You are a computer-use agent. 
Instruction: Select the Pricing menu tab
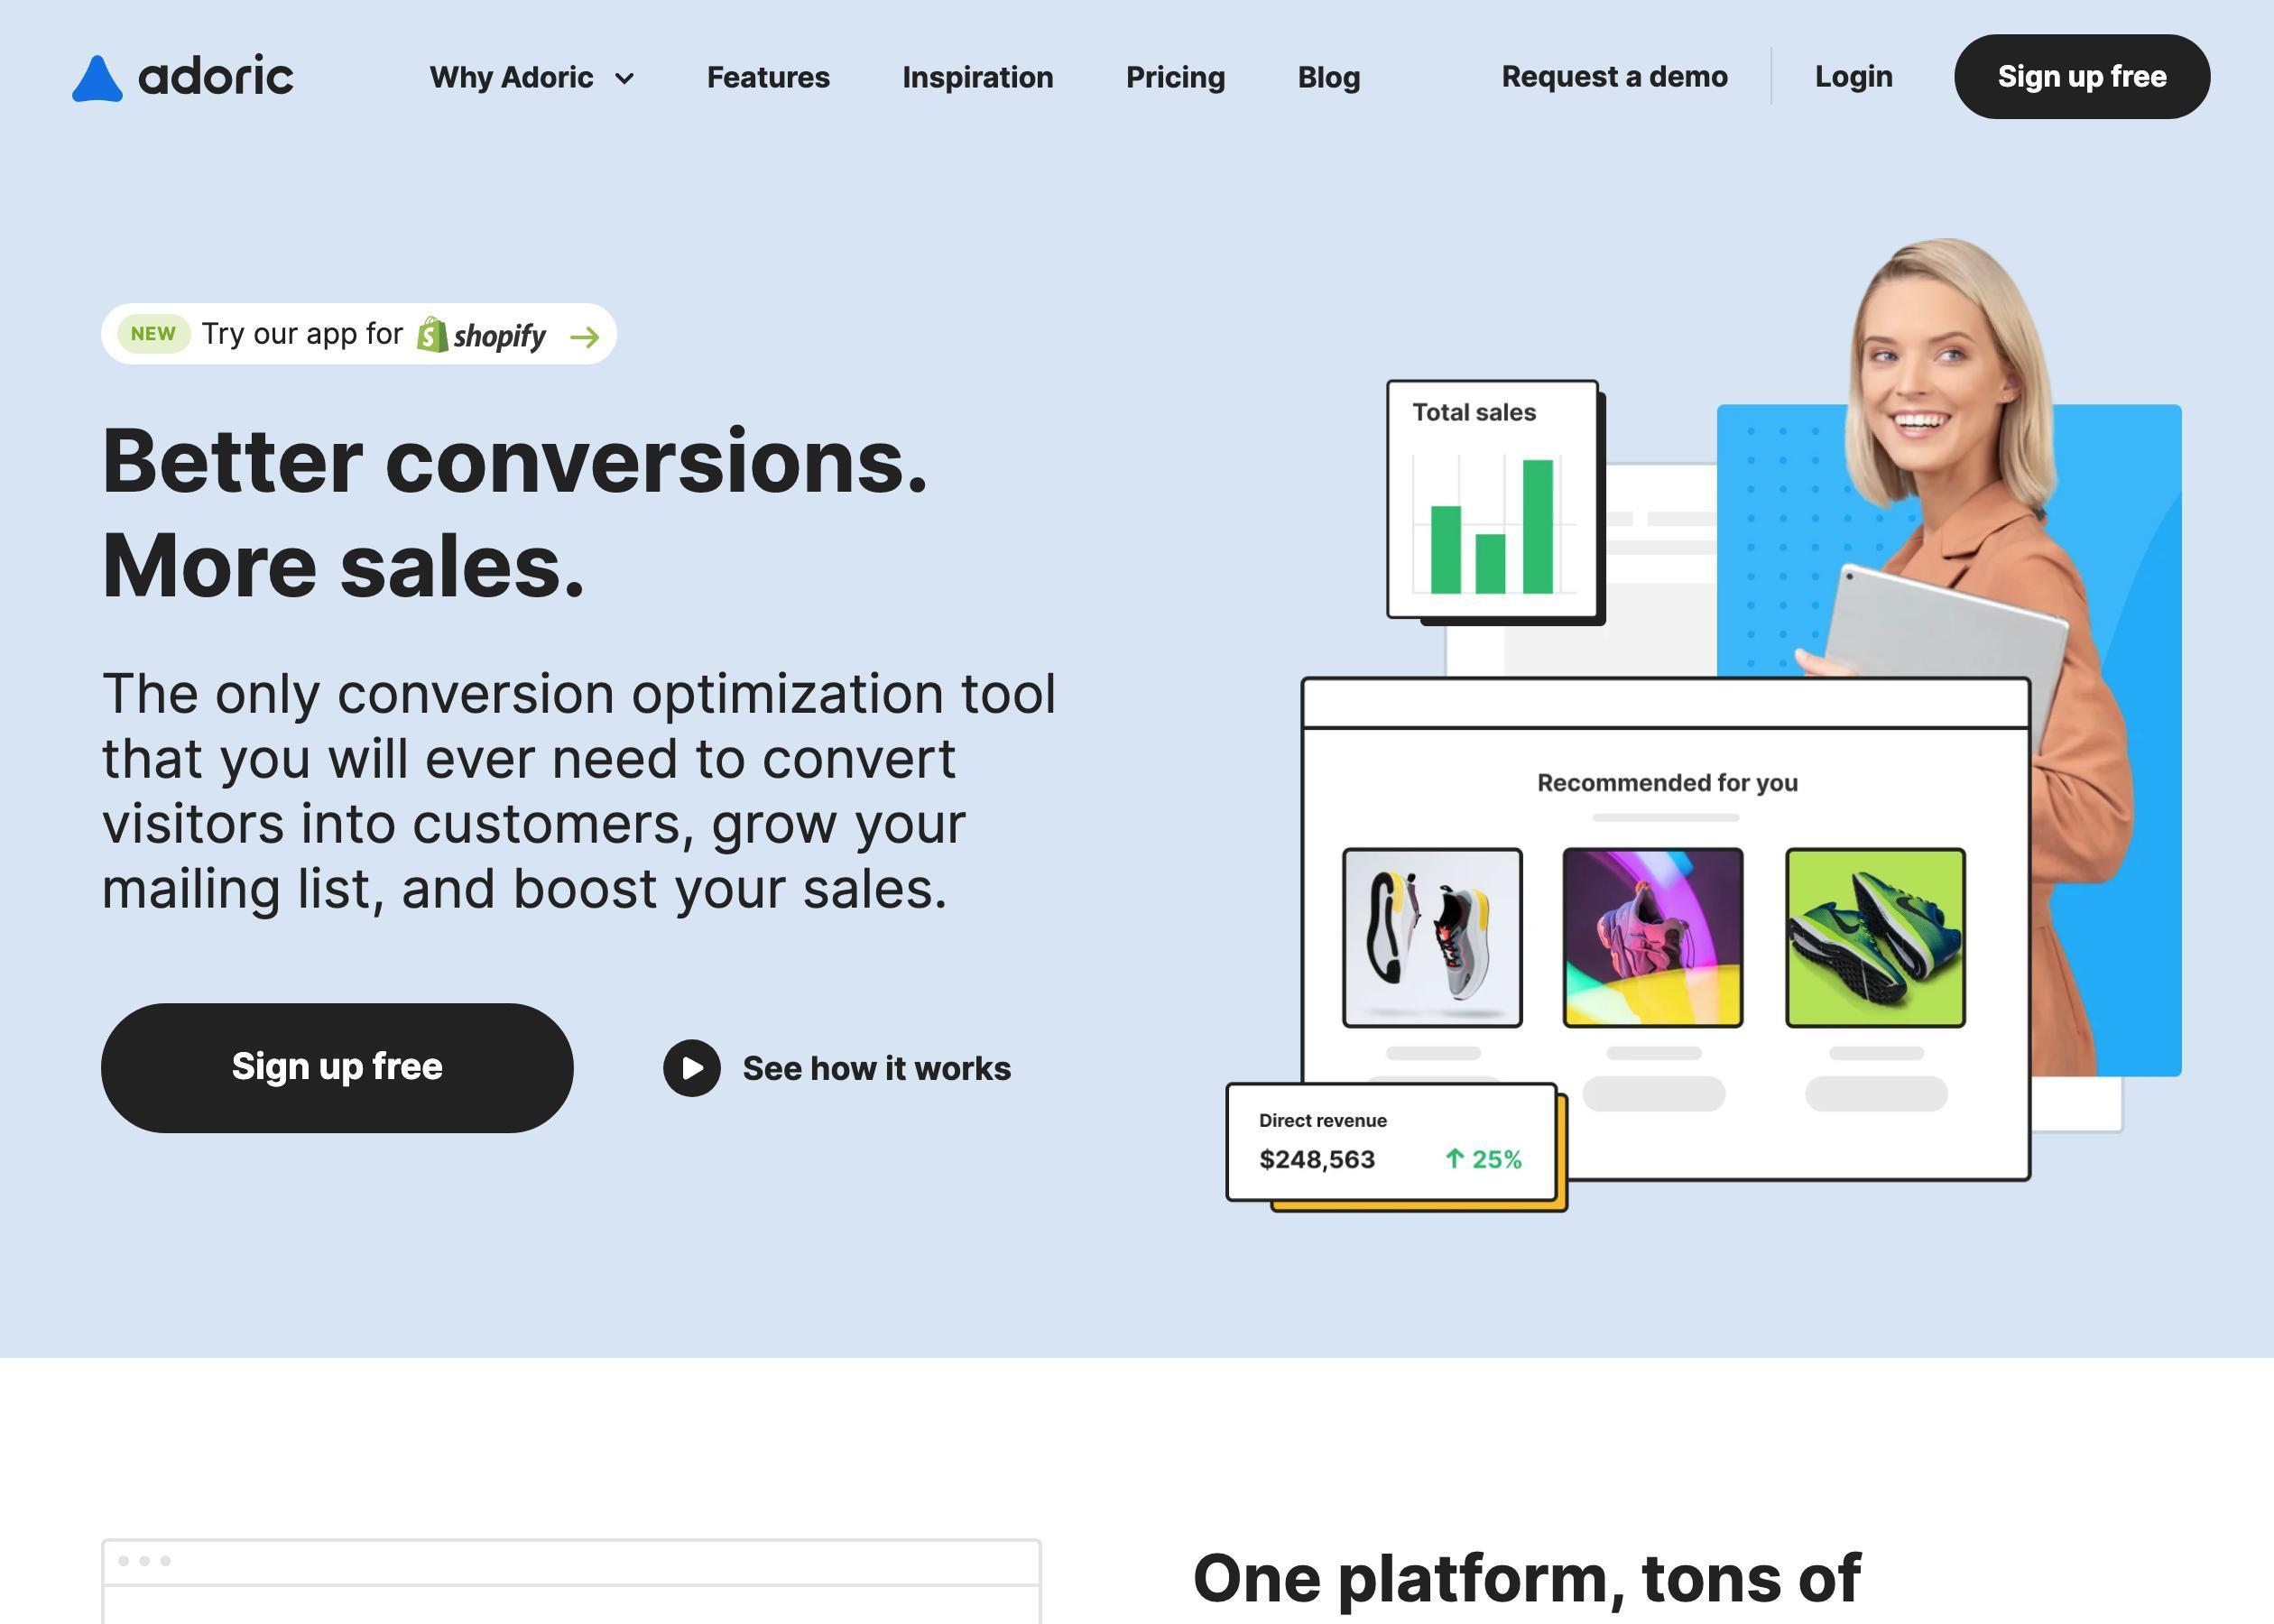pyautogui.click(x=1174, y=76)
